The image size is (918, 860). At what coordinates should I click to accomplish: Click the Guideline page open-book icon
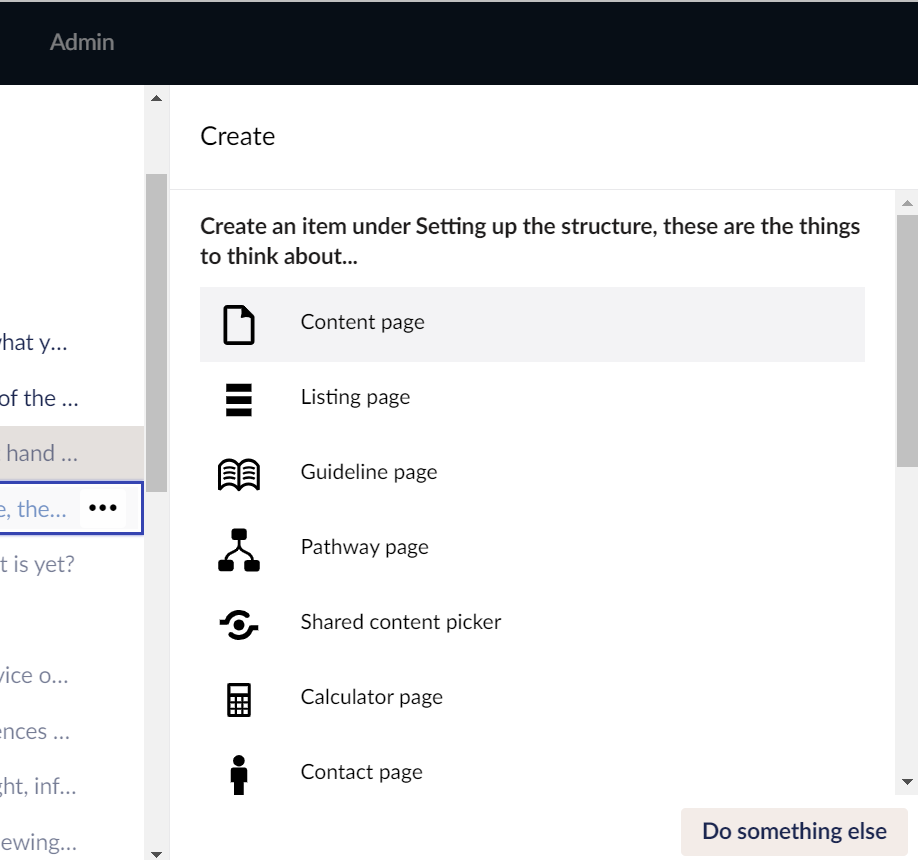point(239,474)
